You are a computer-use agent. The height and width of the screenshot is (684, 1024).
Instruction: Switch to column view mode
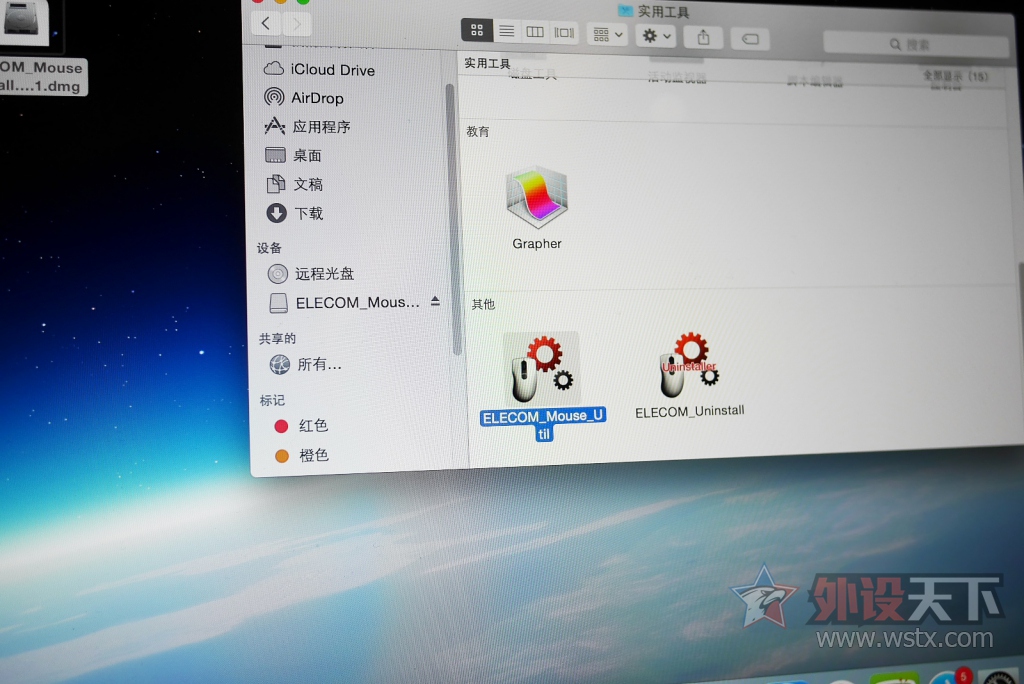(x=535, y=32)
